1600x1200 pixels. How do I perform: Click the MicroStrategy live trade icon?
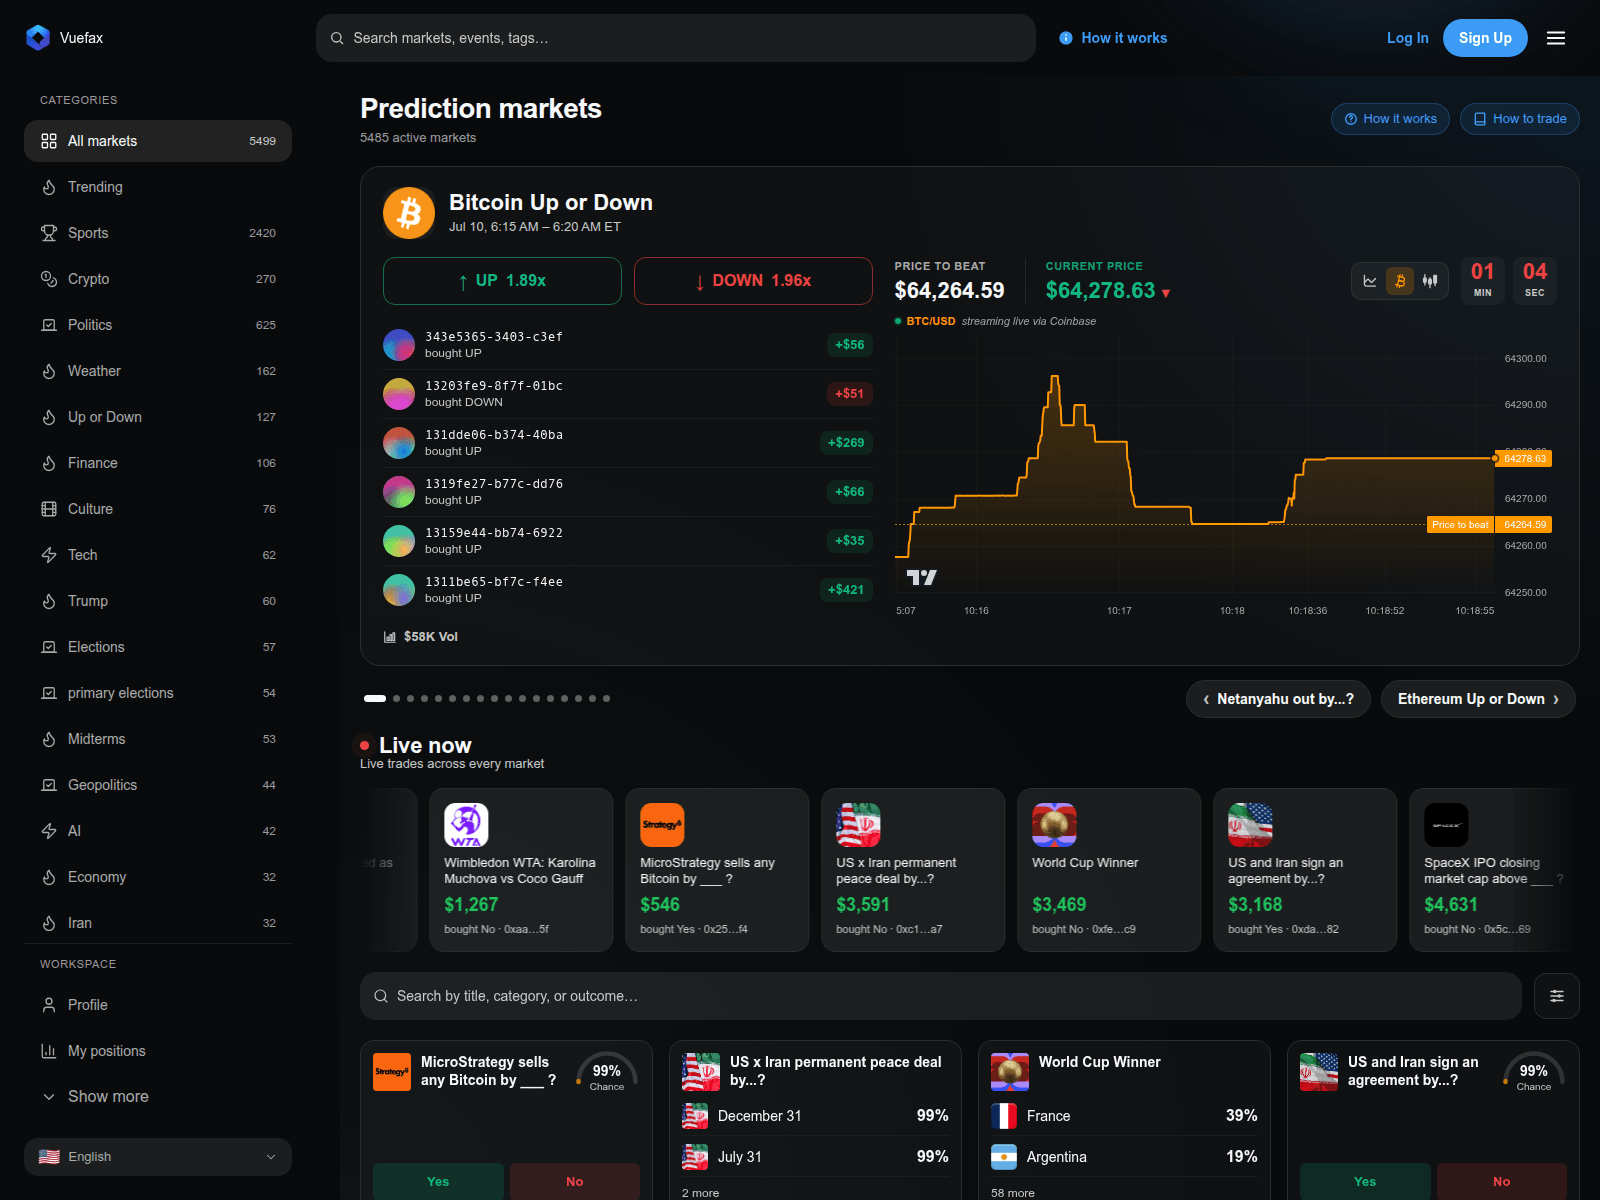point(662,825)
